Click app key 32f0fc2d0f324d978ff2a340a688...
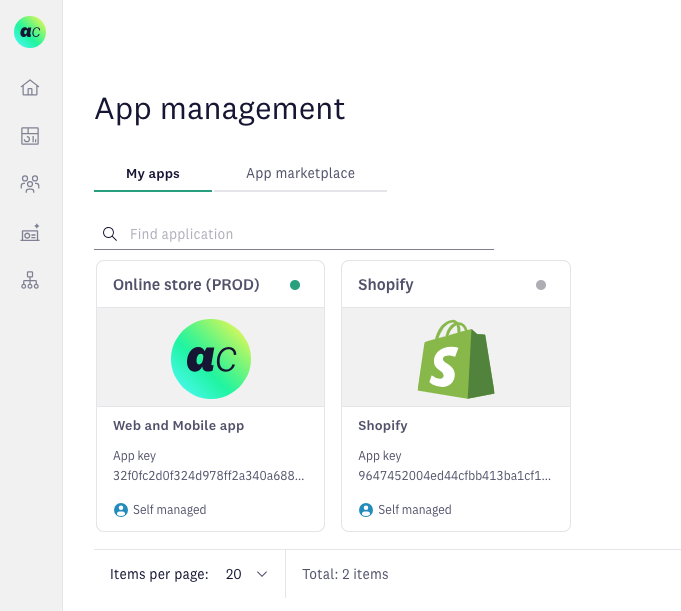681x611 pixels. tap(208, 476)
